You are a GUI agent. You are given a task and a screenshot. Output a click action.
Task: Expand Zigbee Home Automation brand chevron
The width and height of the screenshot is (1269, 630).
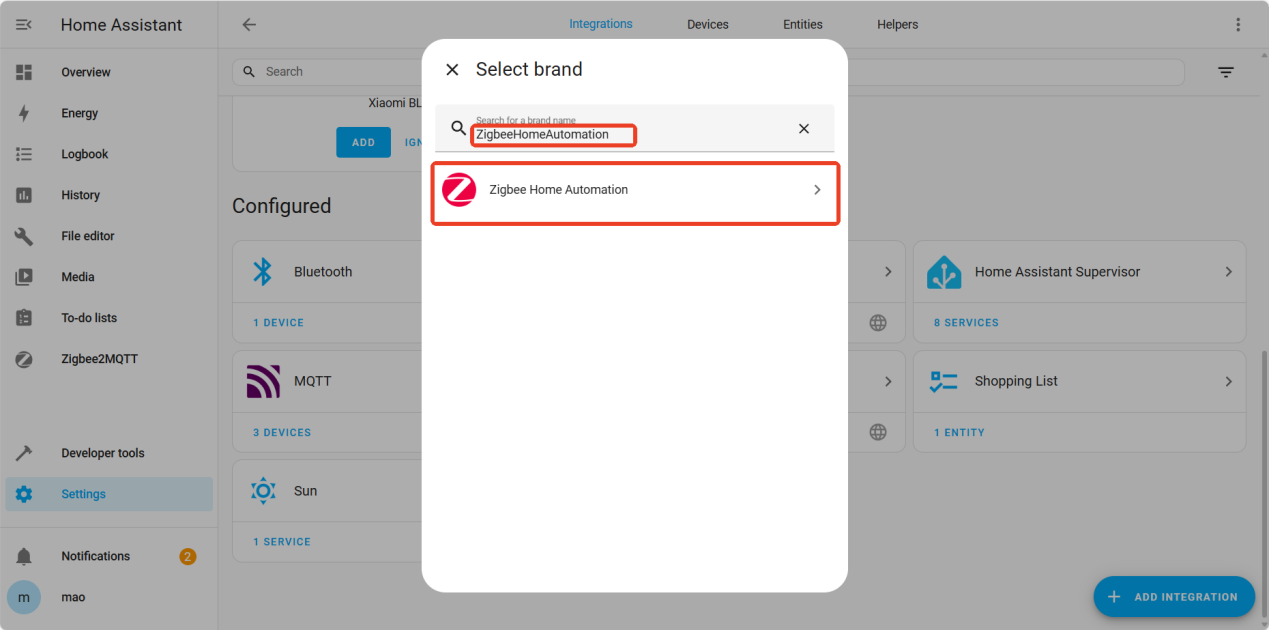[817, 190]
